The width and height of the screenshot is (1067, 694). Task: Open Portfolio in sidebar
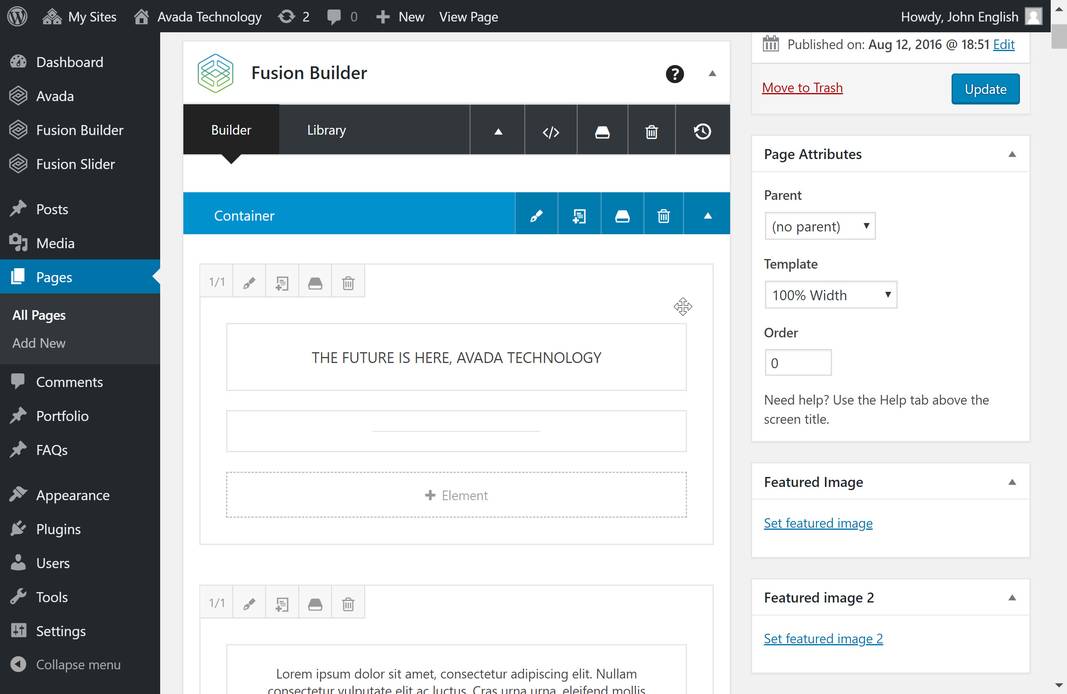pyautogui.click(x=80, y=416)
